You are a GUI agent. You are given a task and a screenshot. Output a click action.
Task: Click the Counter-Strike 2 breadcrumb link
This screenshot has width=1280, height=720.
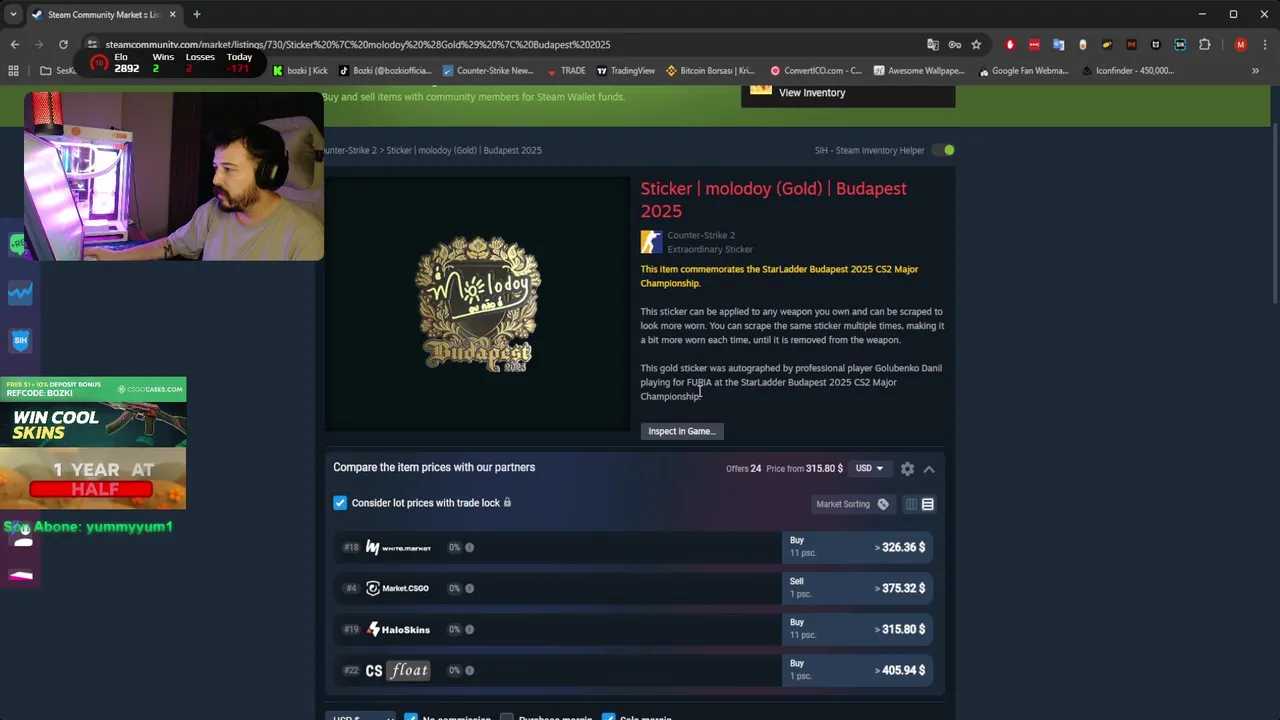[350, 150]
